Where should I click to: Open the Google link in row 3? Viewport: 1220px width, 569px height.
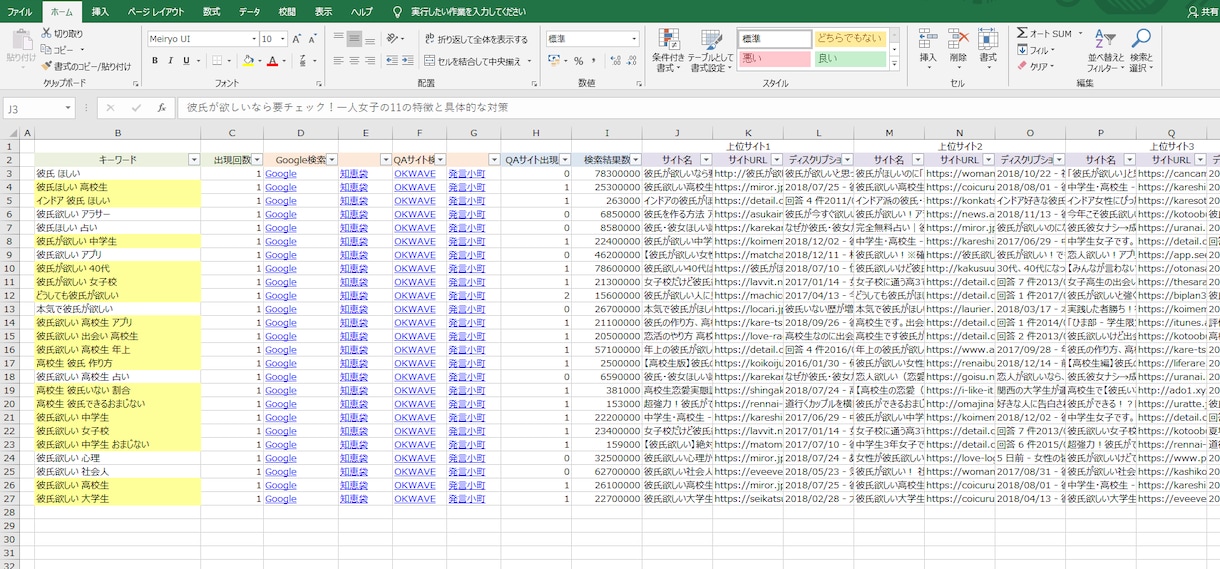pyautogui.click(x=281, y=174)
